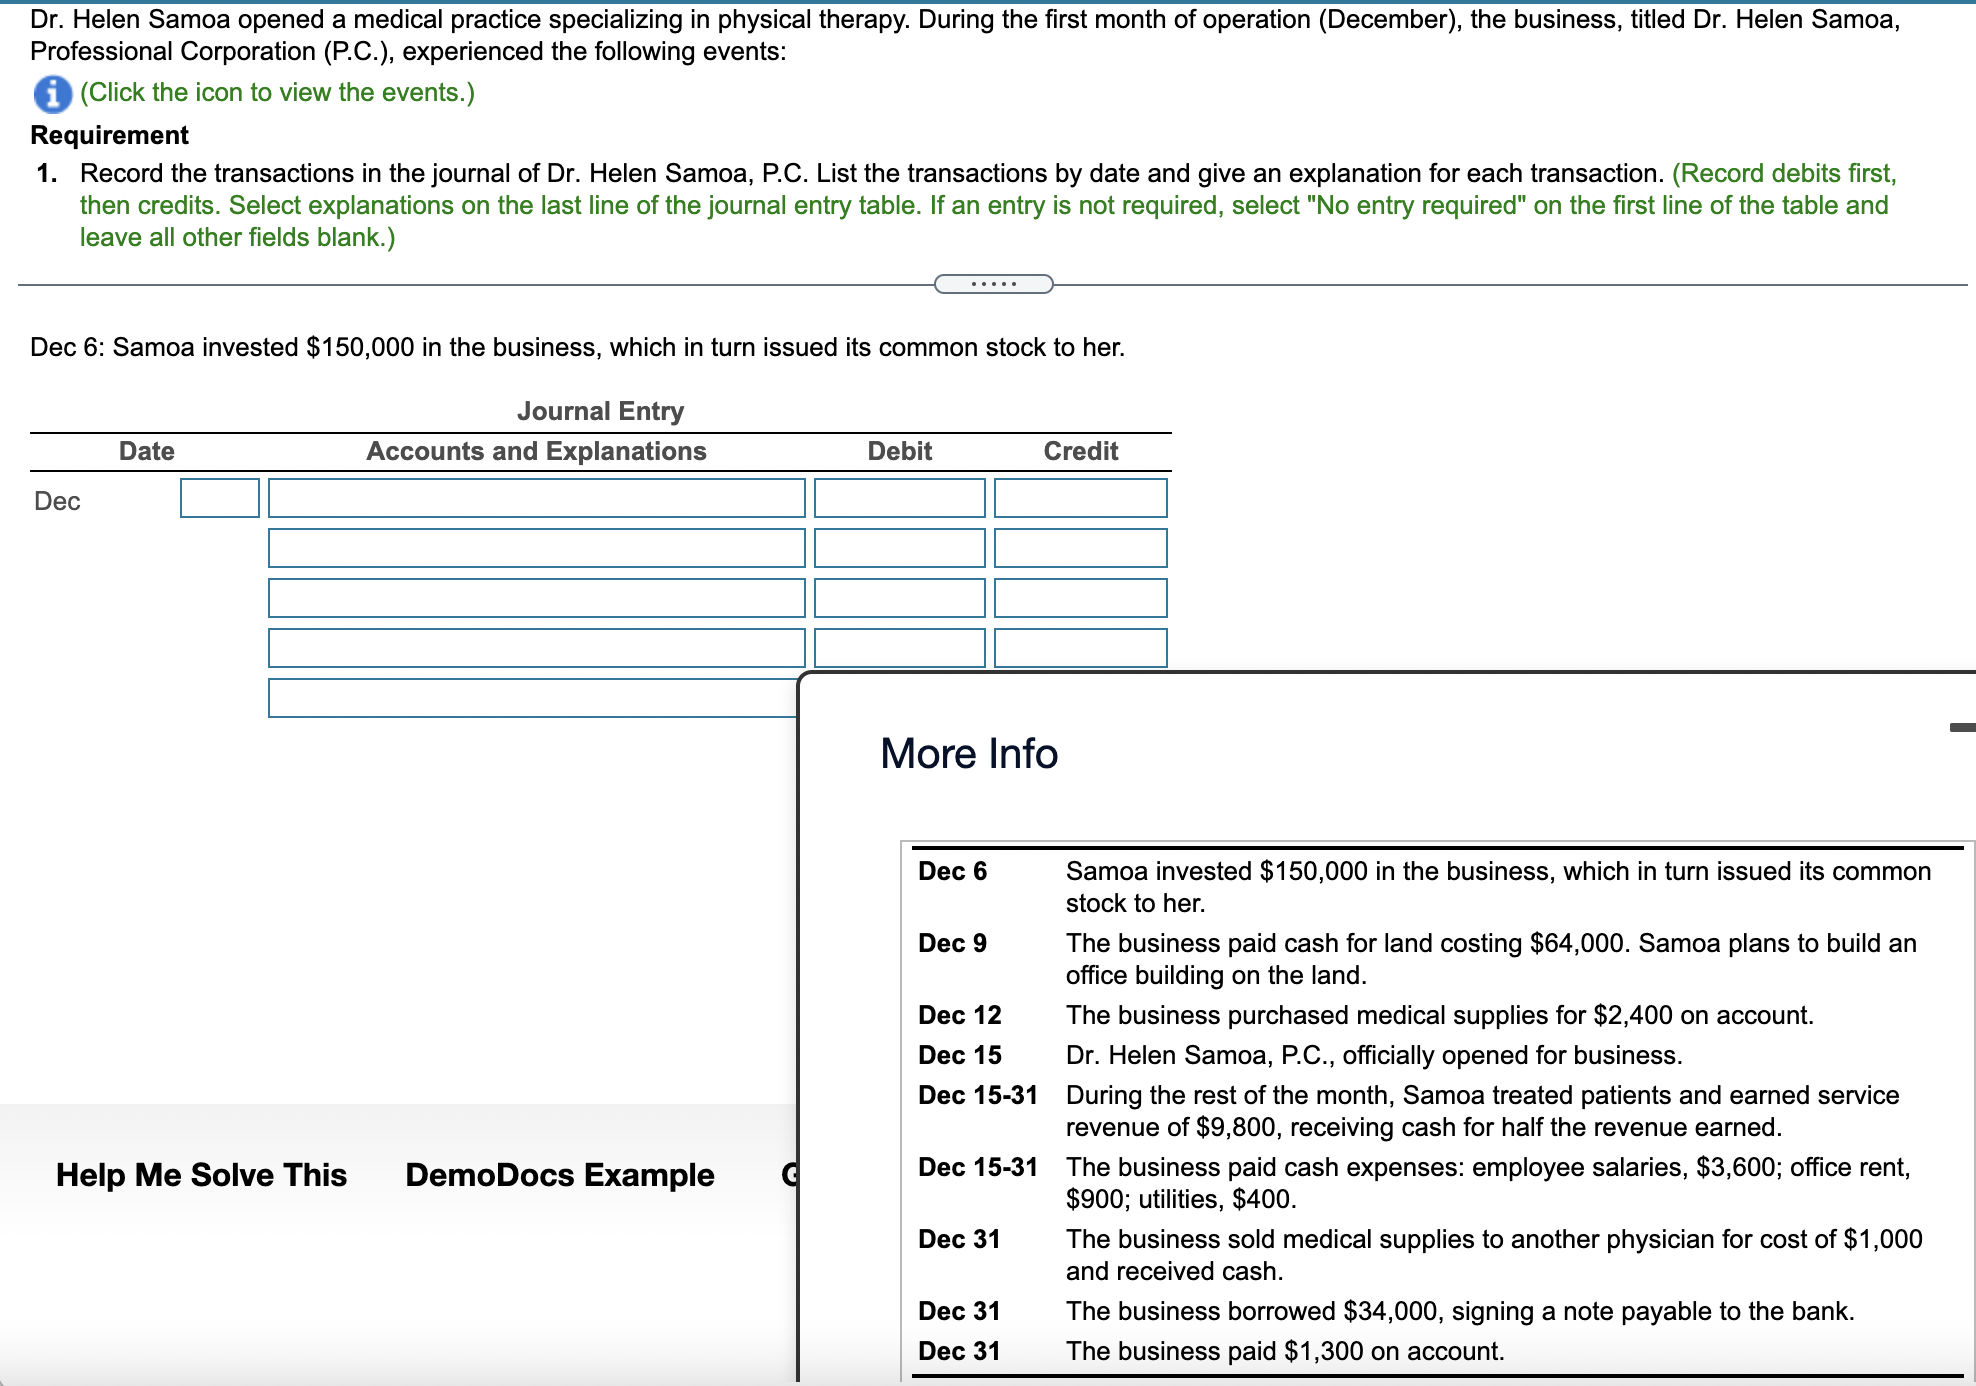
Task: Minimize the More Info dialog
Action: [x=1961, y=727]
